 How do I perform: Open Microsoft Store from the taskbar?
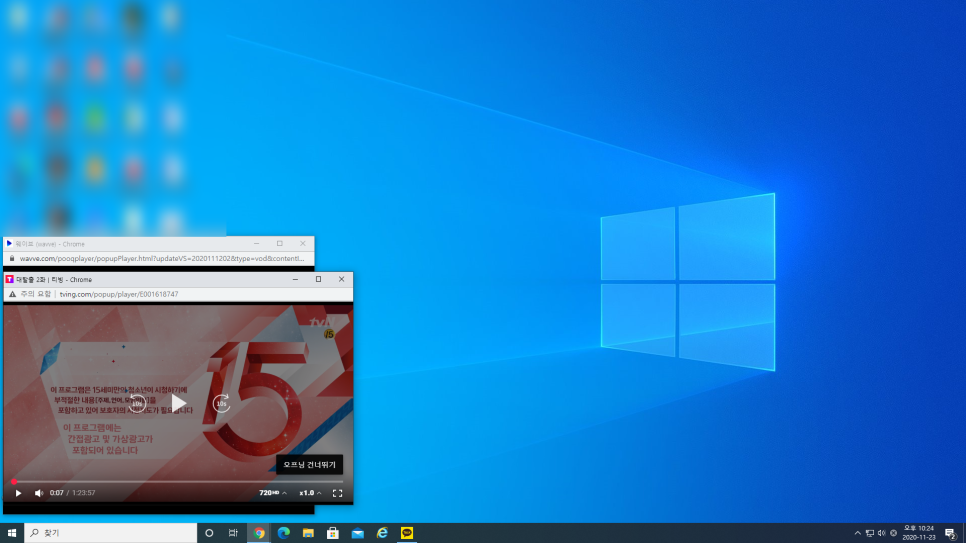point(333,533)
